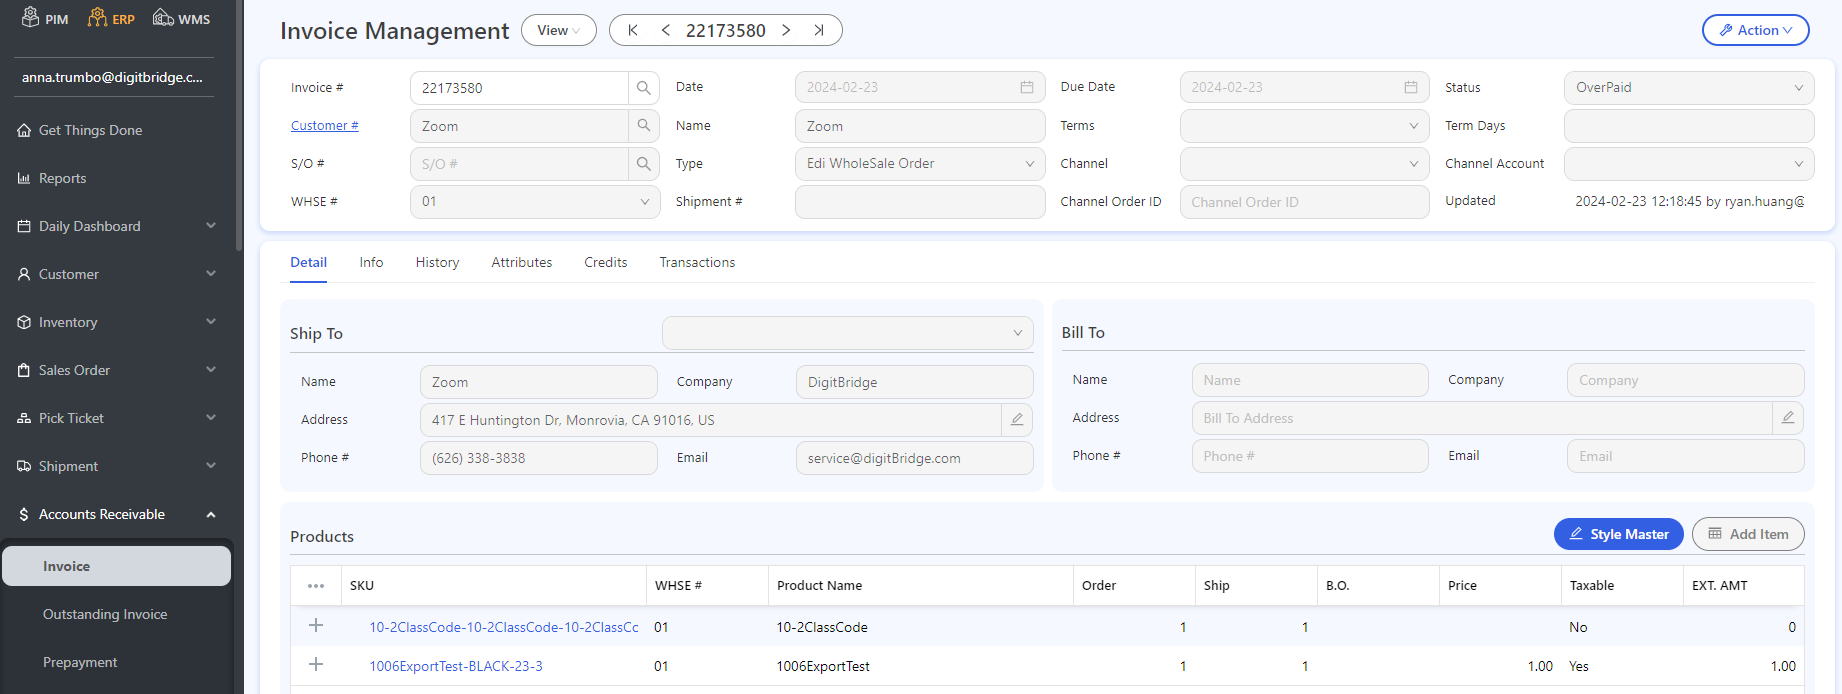Viewport: 1842px width, 694px height.
Task: Click the Shipment # input field
Action: 920,202
